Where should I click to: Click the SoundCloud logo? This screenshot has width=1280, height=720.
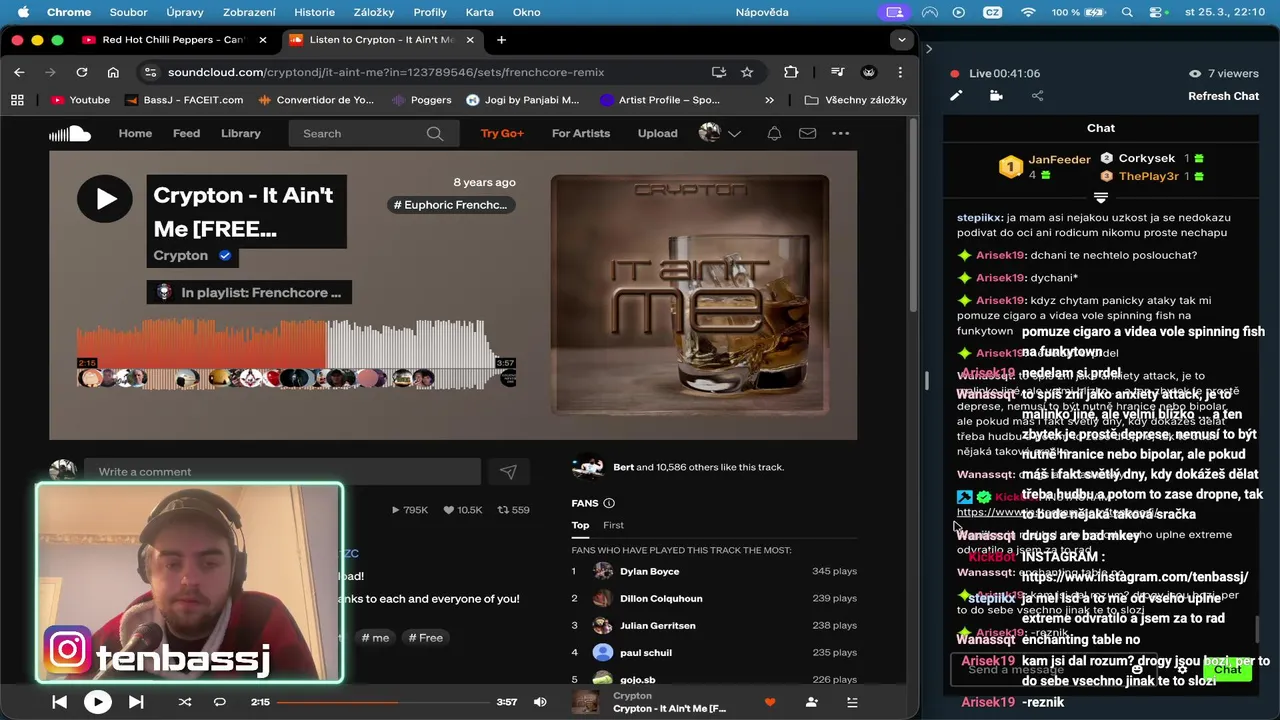click(x=70, y=133)
